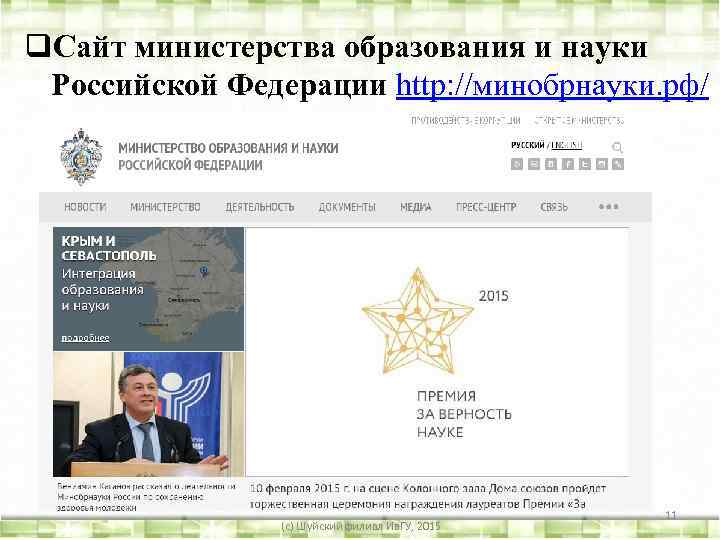Click the Шуйский филиал ИвГУ footer text

pos(360,526)
